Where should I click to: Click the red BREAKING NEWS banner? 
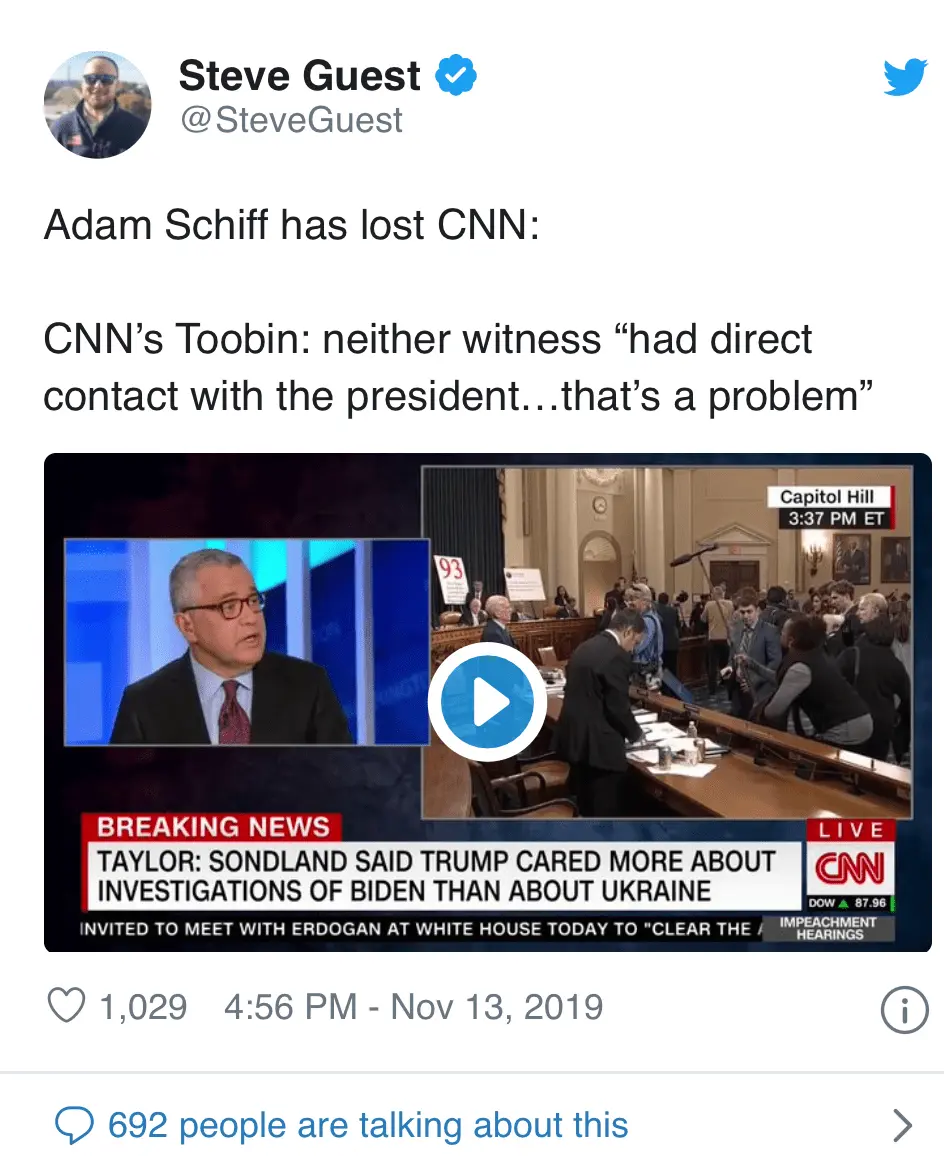pyautogui.click(x=212, y=827)
